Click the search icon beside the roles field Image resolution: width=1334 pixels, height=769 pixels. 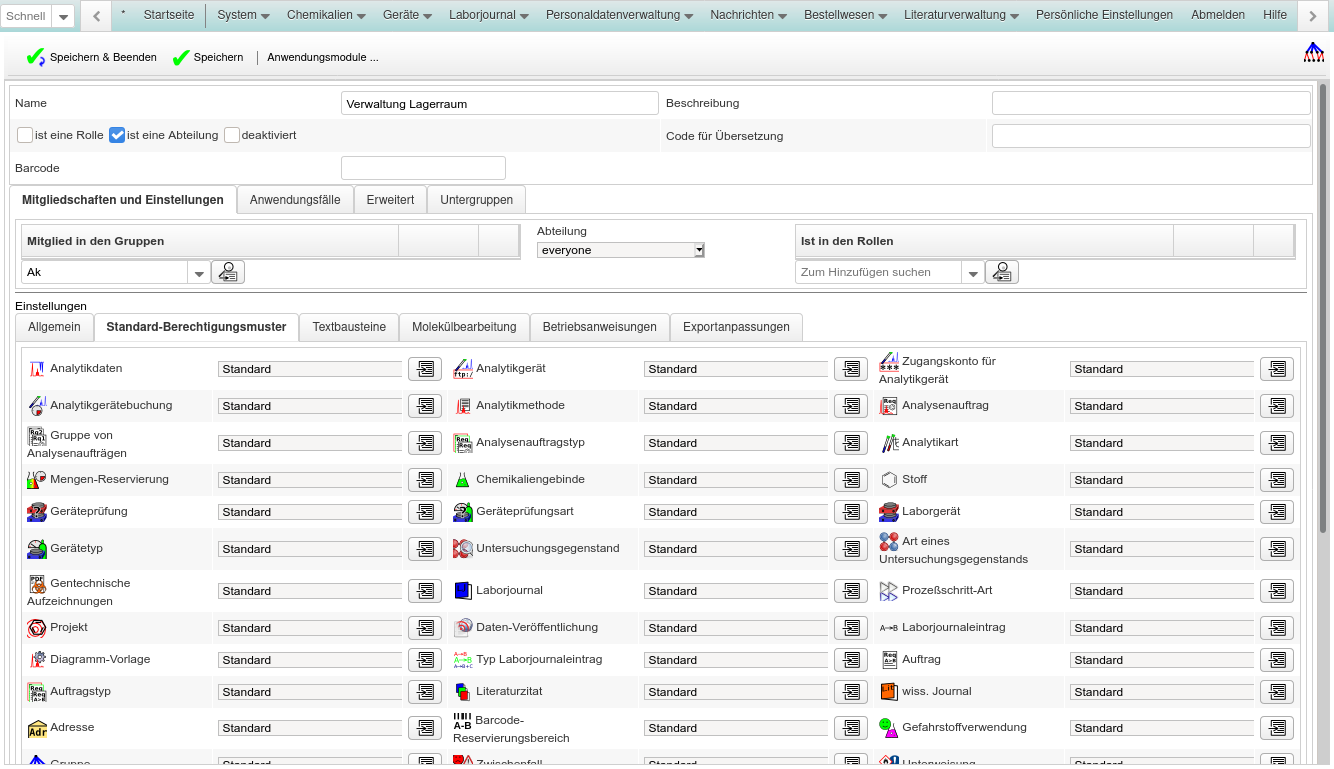point(1001,272)
